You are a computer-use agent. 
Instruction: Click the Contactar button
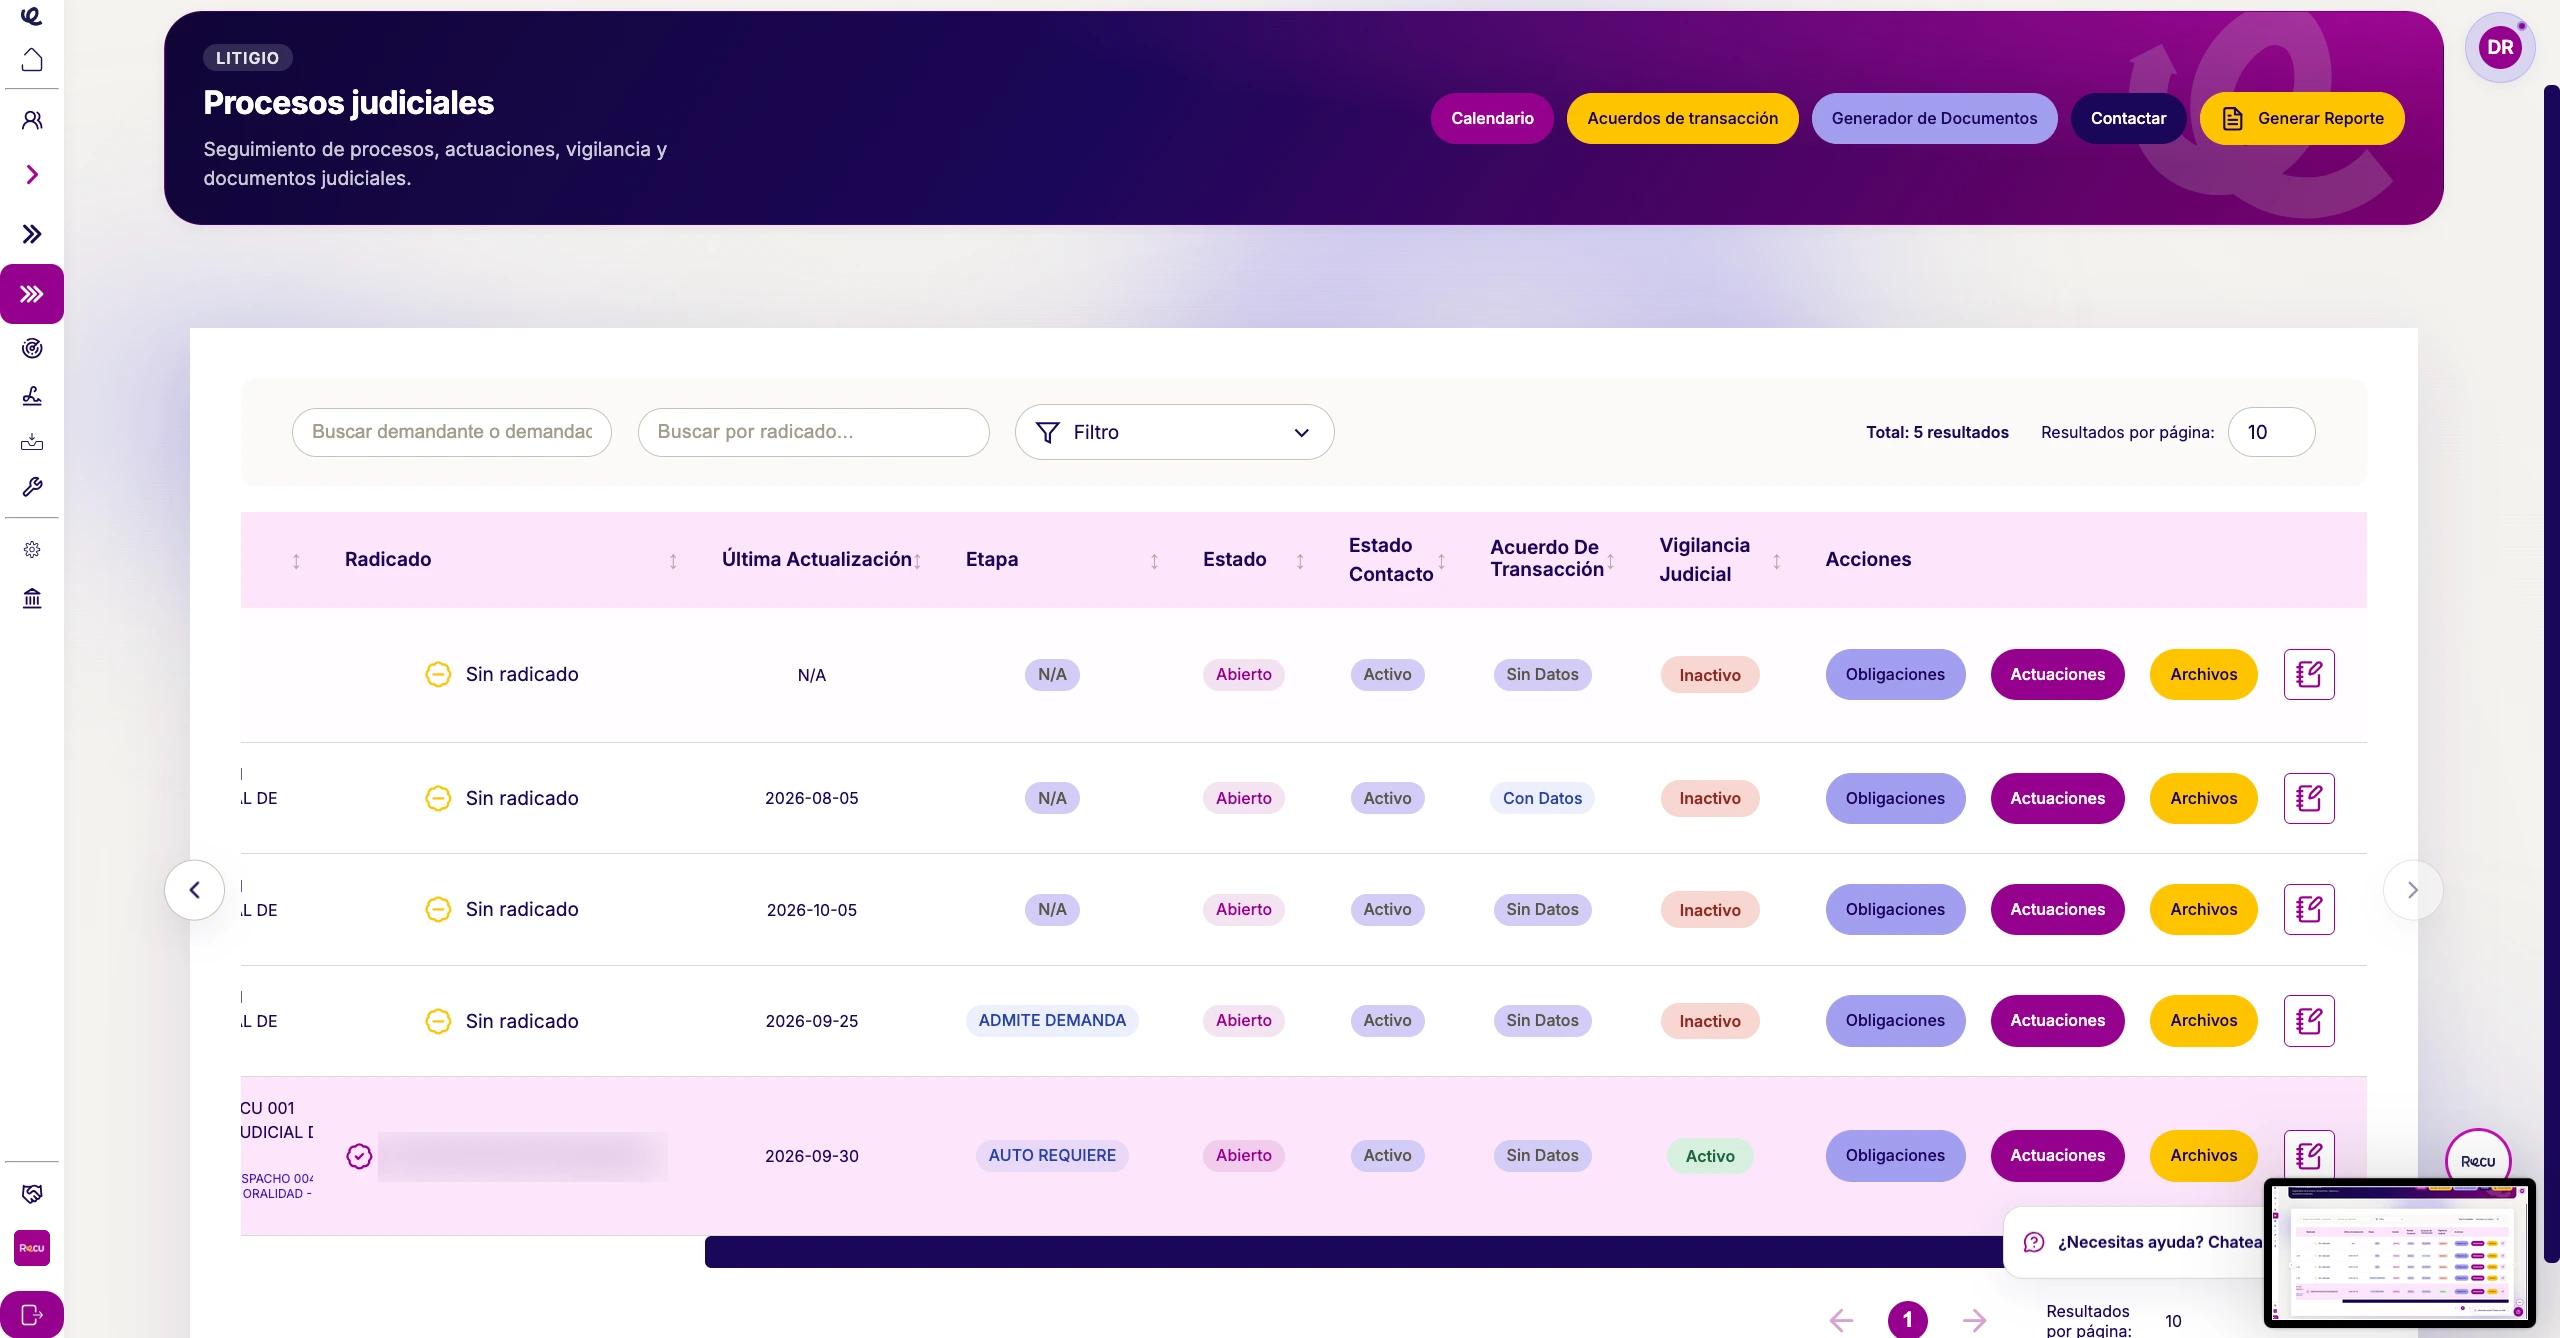(x=2128, y=118)
